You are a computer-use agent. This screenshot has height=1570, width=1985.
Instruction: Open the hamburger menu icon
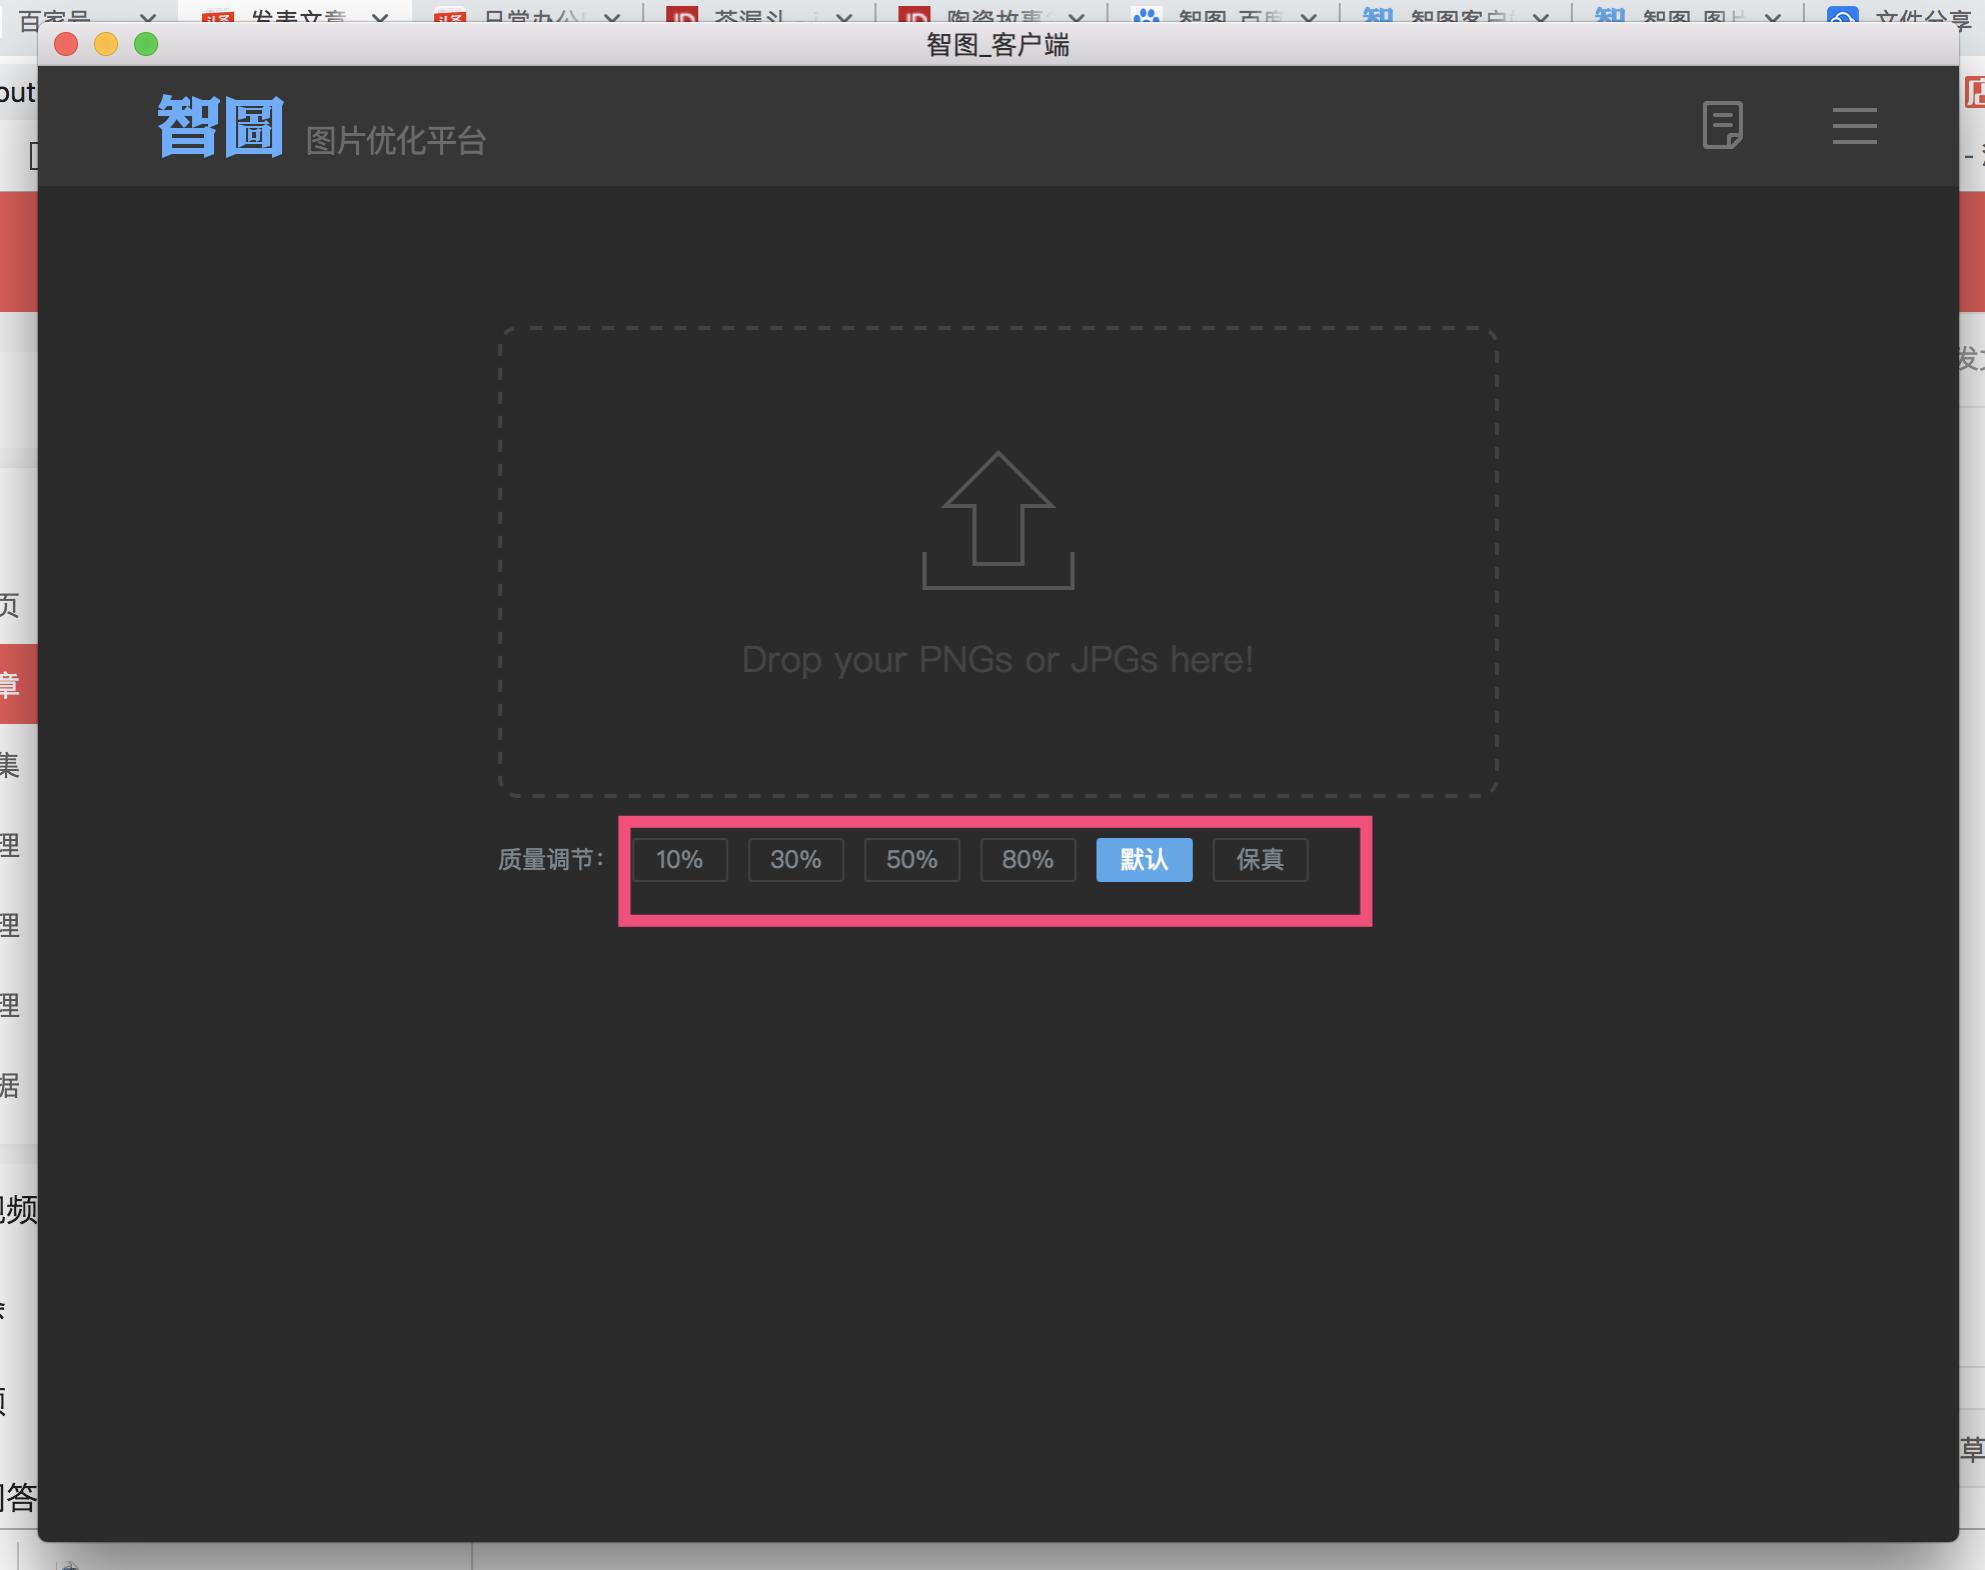[x=1854, y=126]
